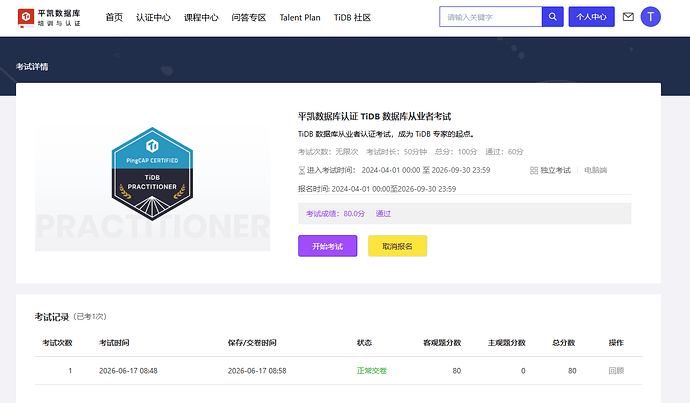Image resolution: width=690 pixels, height=403 pixels.
Task: Click 考试记录 section heading
Action: coord(52,317)
